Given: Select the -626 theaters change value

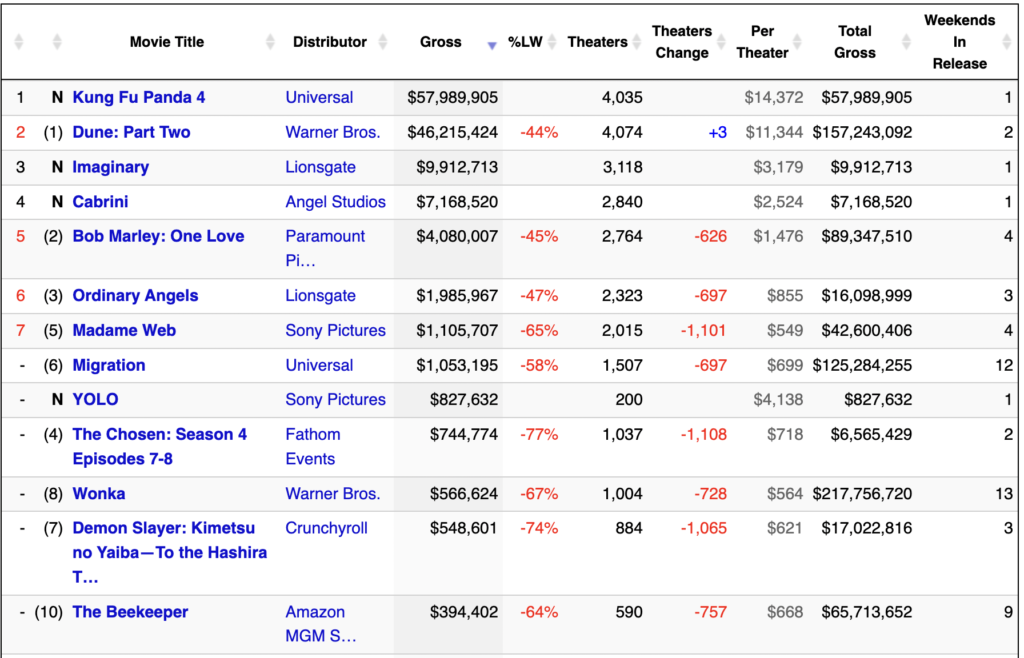Looking at the screenshot, I should coord(710,236).
